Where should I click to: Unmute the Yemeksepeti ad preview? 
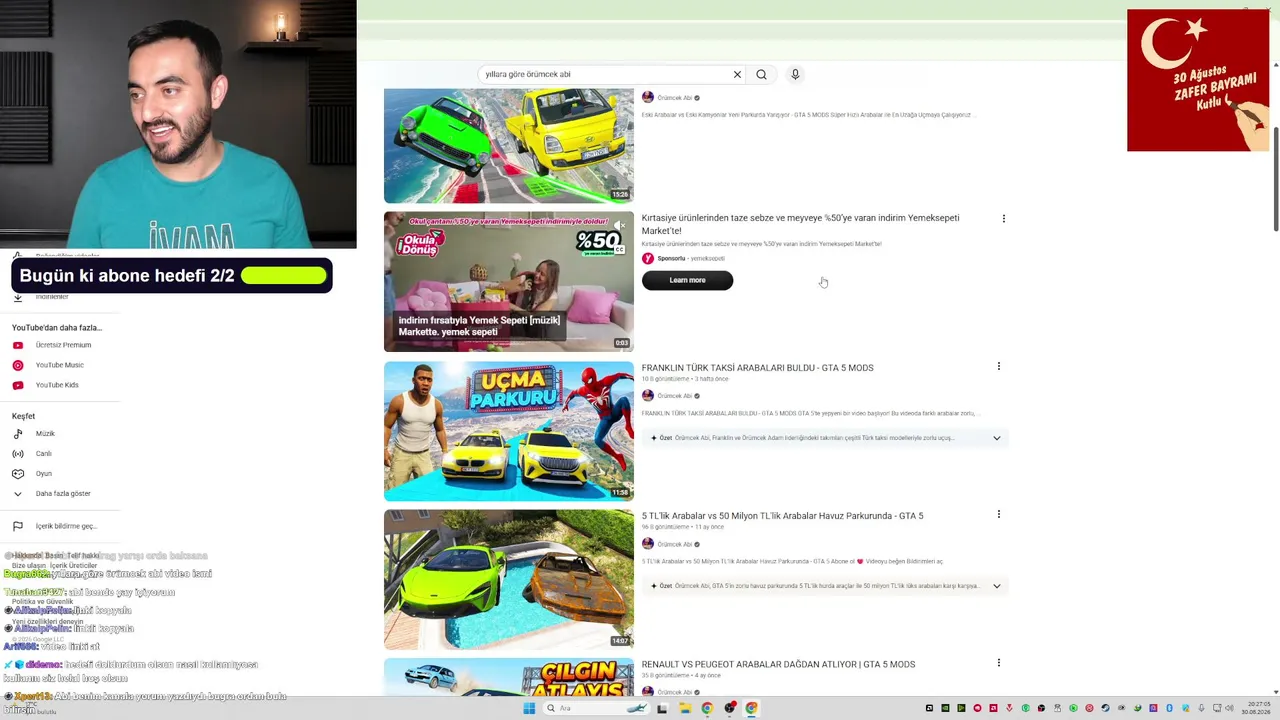(x=621, y=225)
